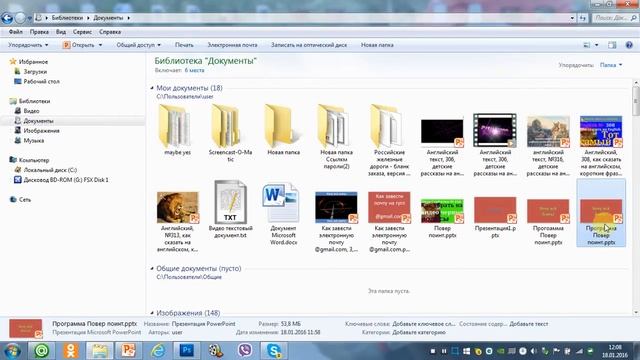Click the volume speaker tray icon
This screenshot has height=360, width=640.
tap(533, 351)
